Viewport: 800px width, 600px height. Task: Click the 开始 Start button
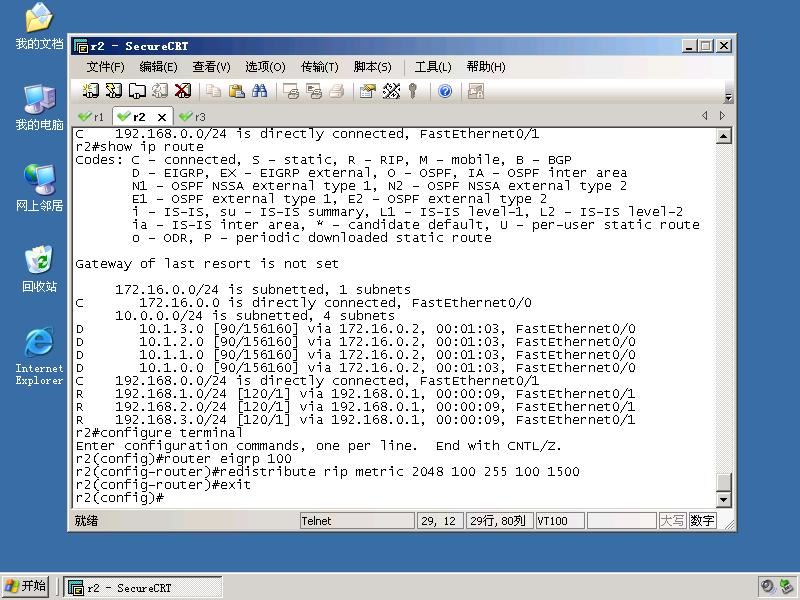click(x=26, y=586)
